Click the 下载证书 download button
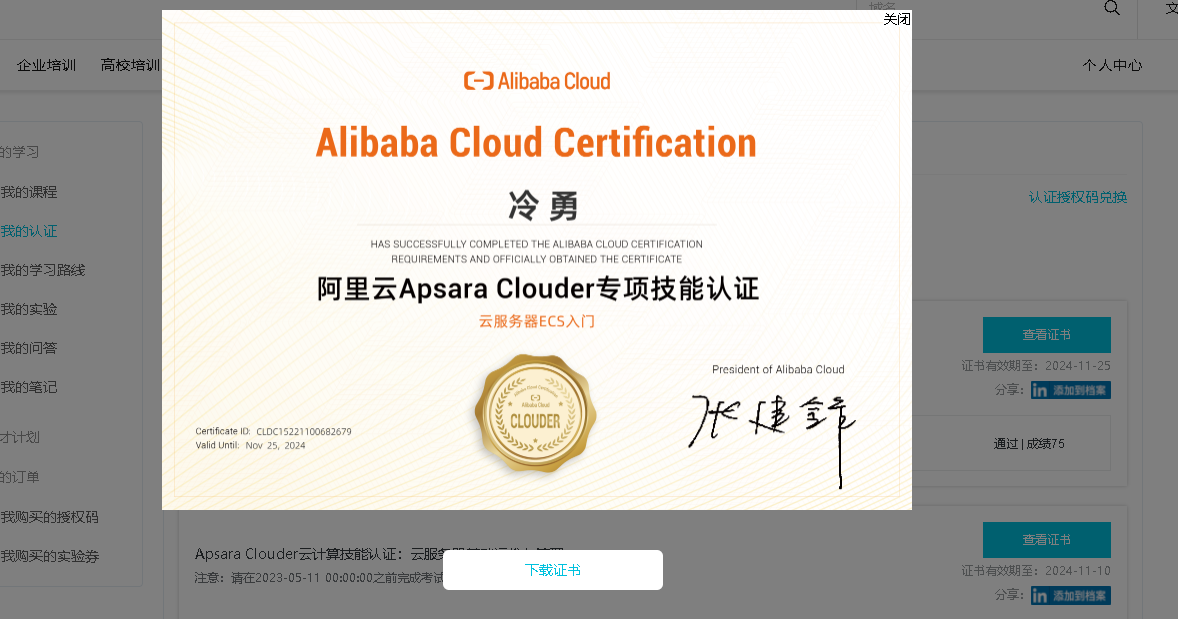 (552, 570)
